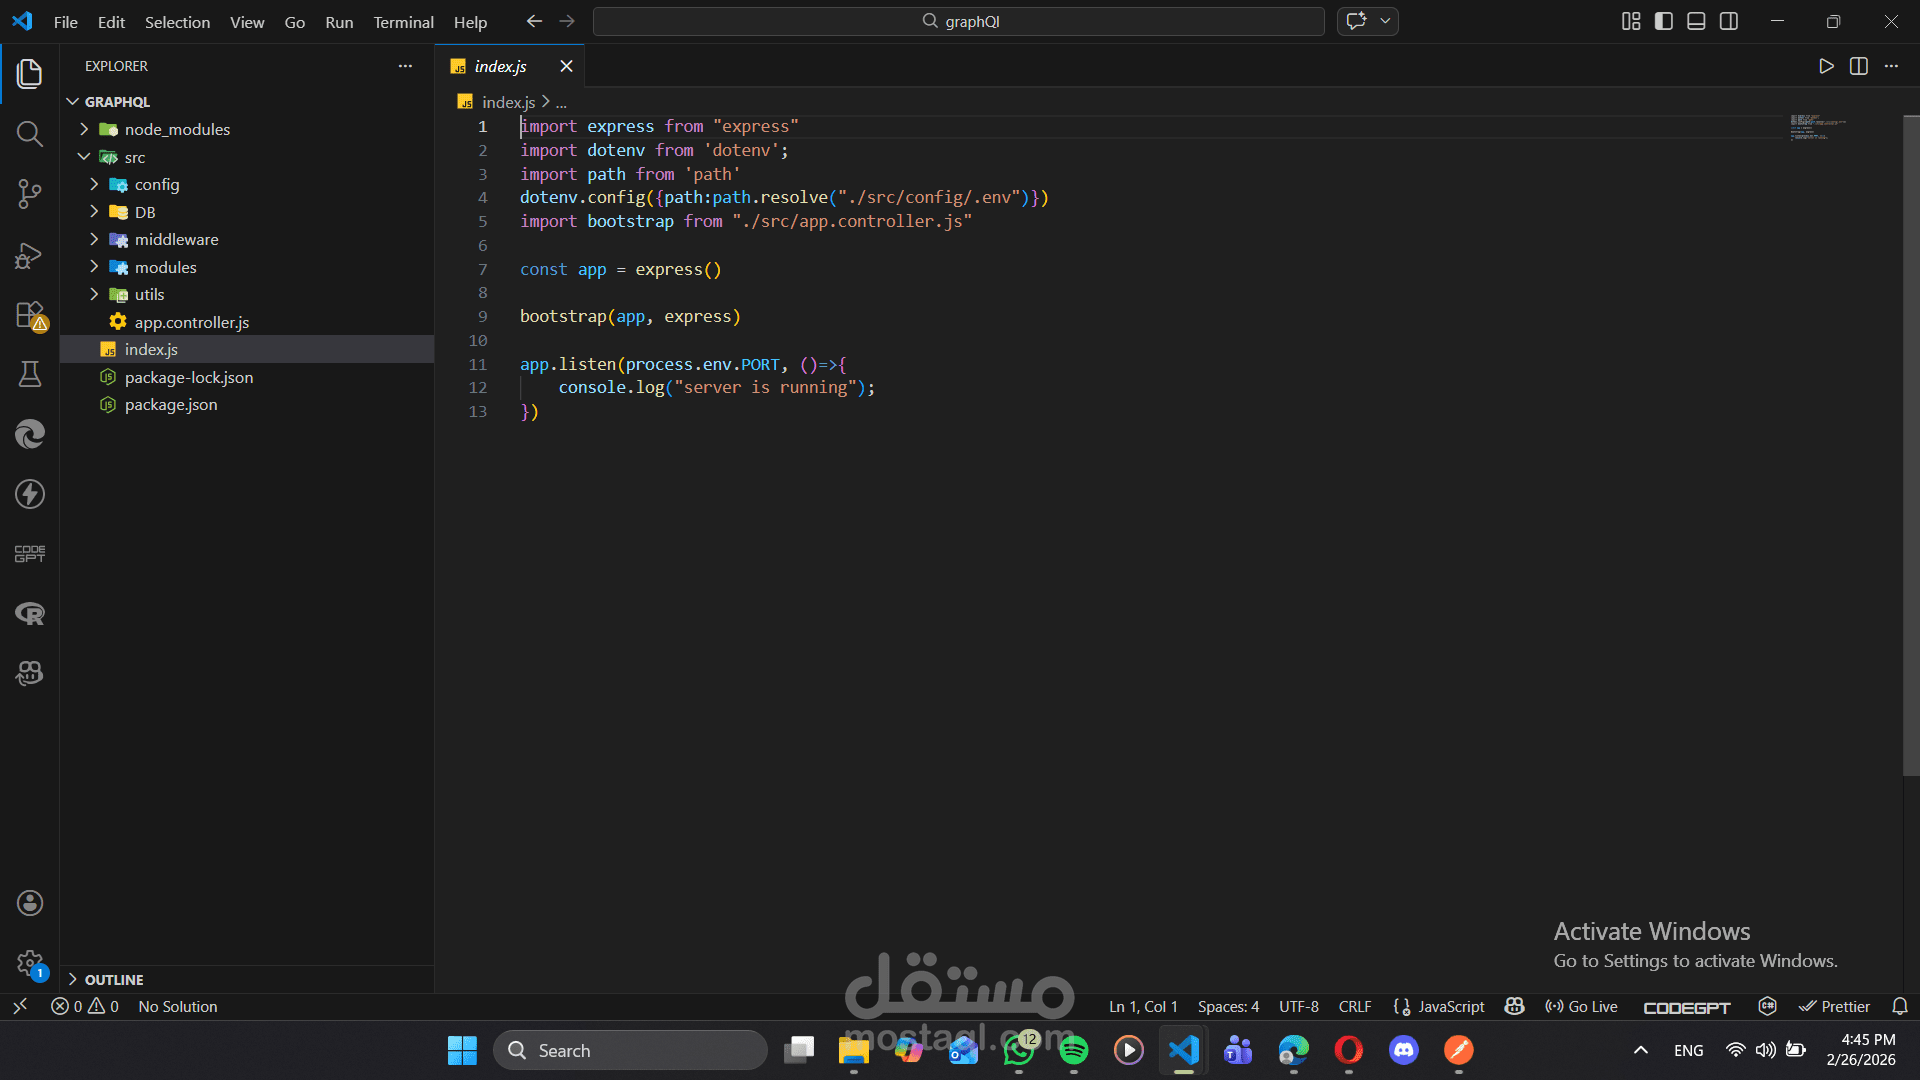Viewport: 1920px width, 1080px height.
Task: Open the Selection menu
Action: click(177, 22)
